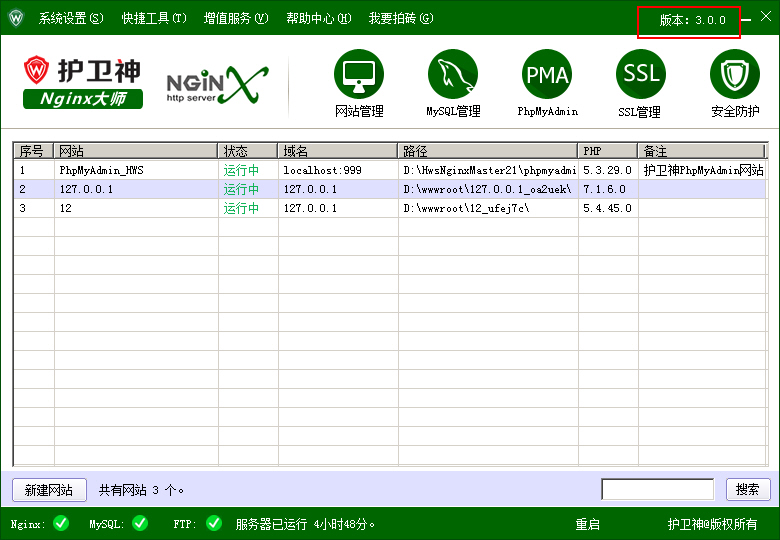Click the 新建网站 button
The width and height of the screenshot is (780, 540).
click(x=49, y=490)
